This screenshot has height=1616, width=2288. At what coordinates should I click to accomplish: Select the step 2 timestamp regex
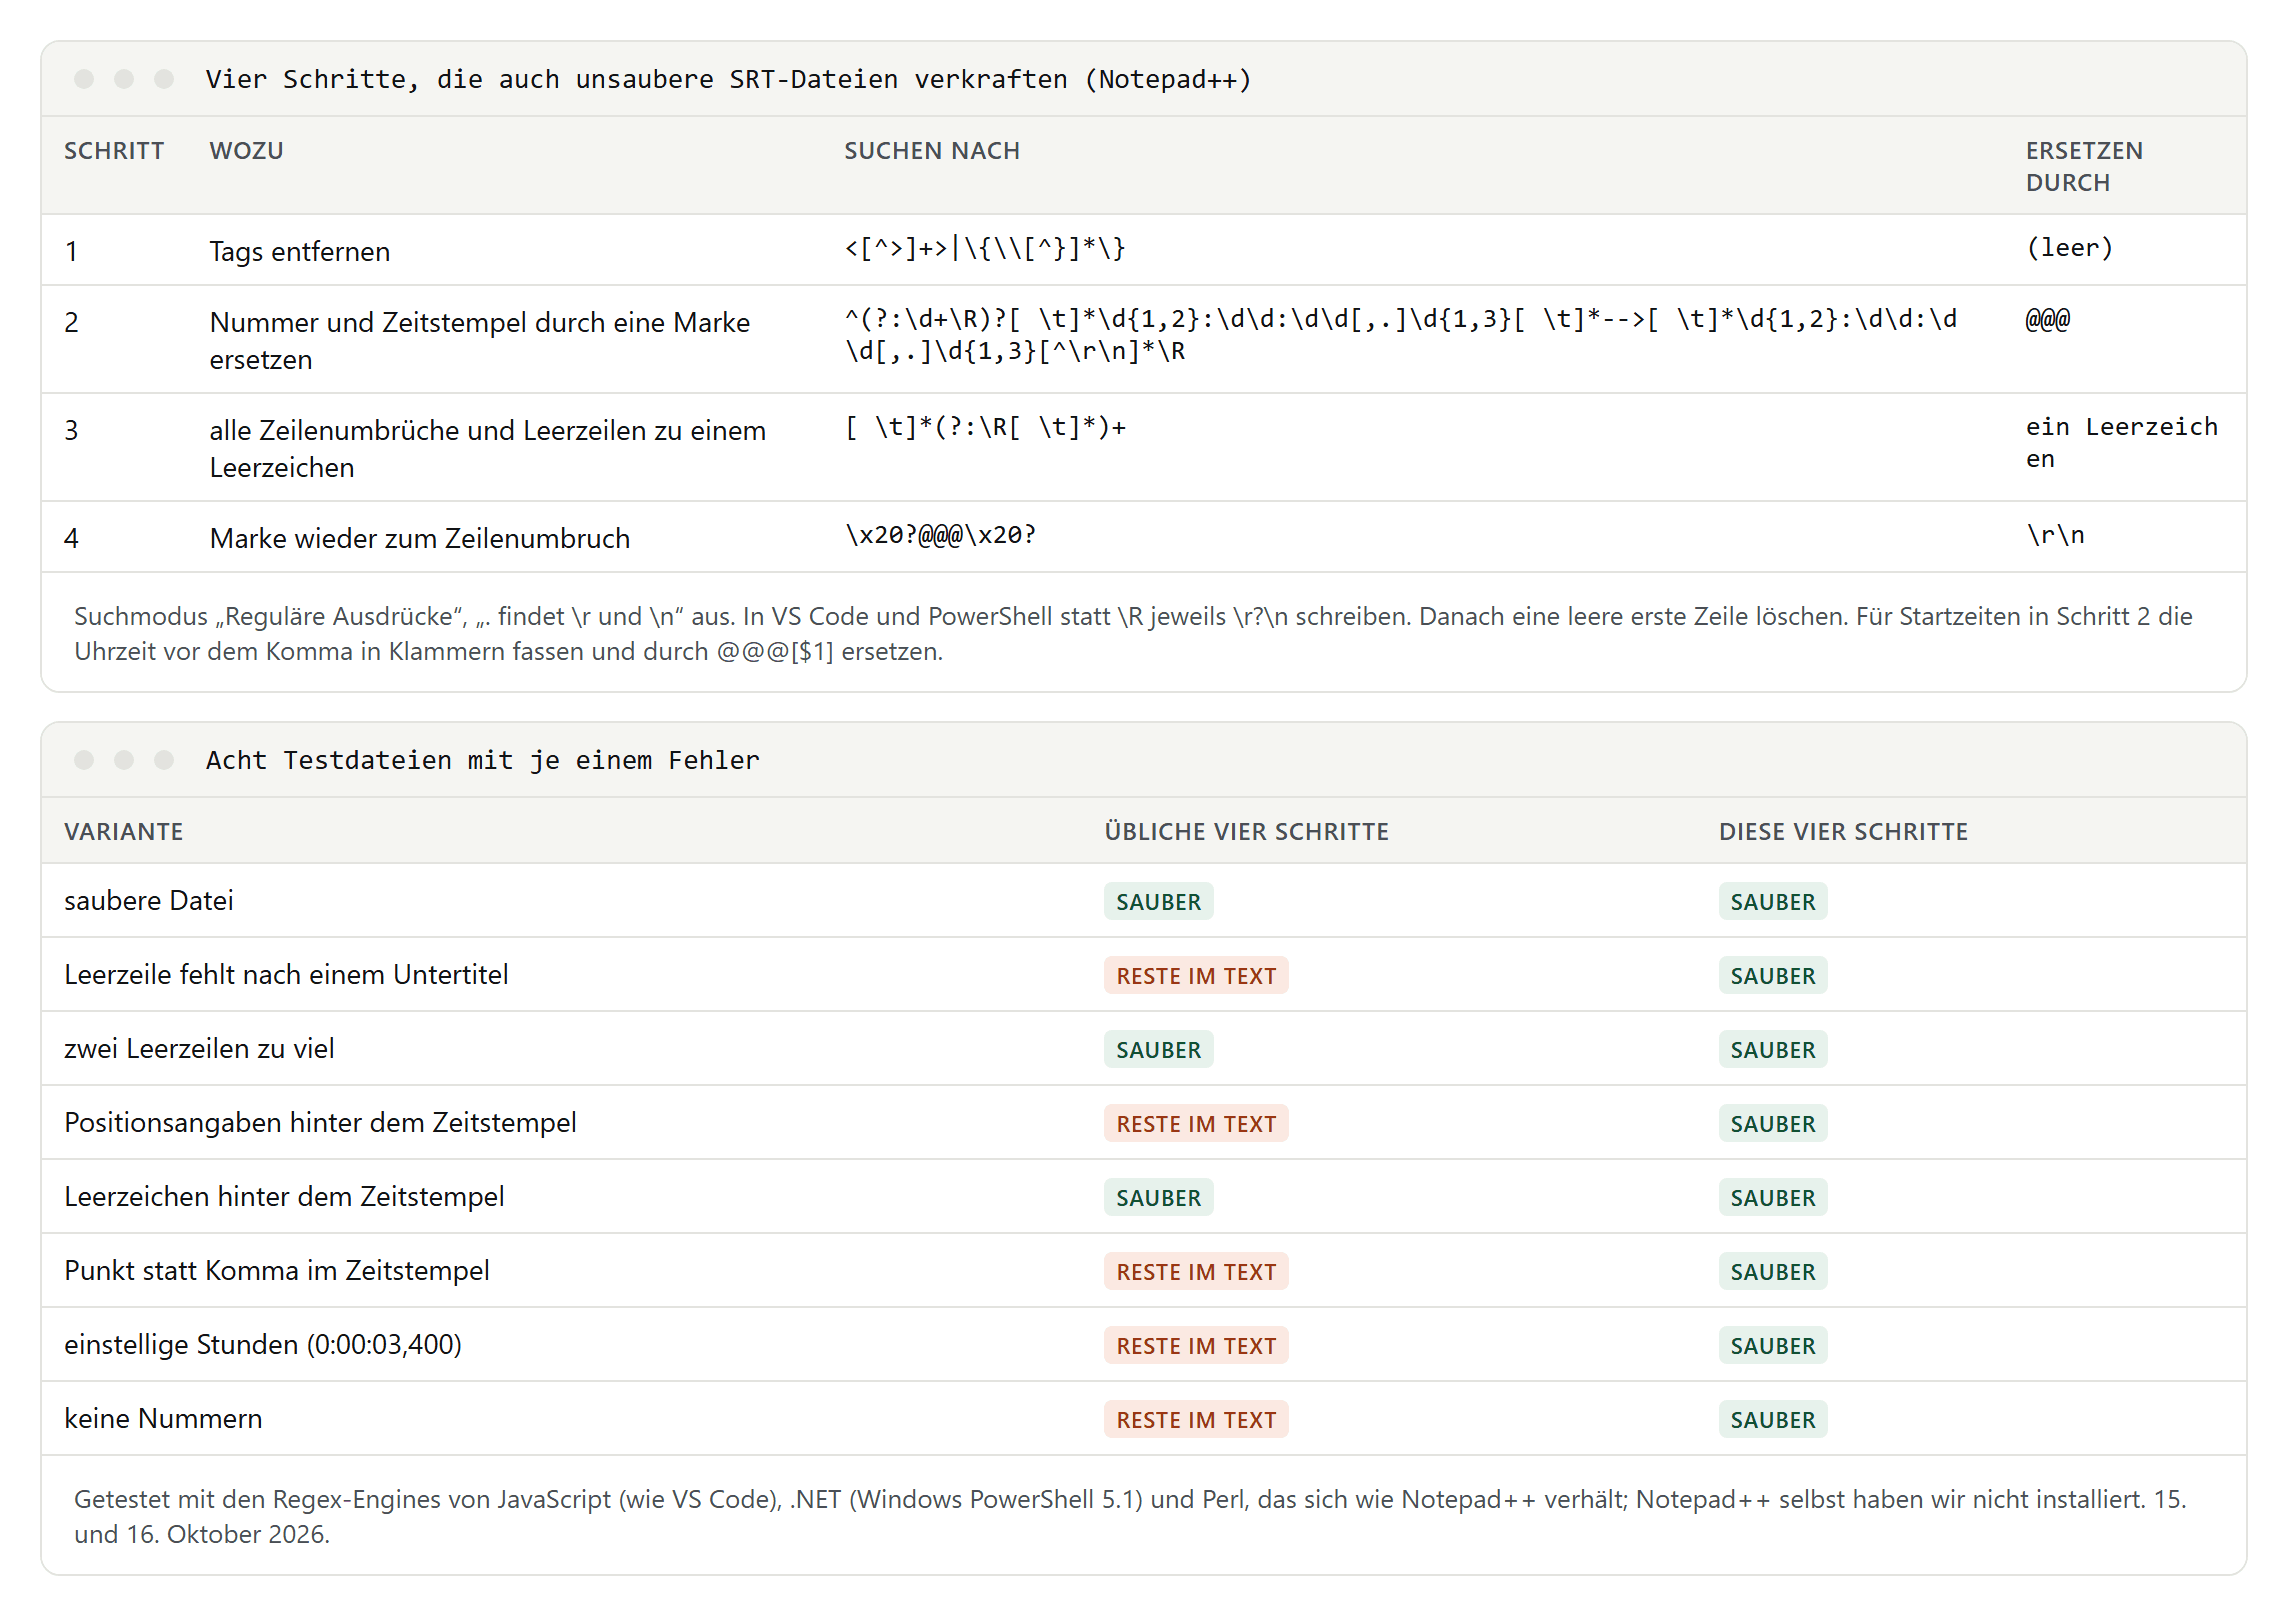1401,335
